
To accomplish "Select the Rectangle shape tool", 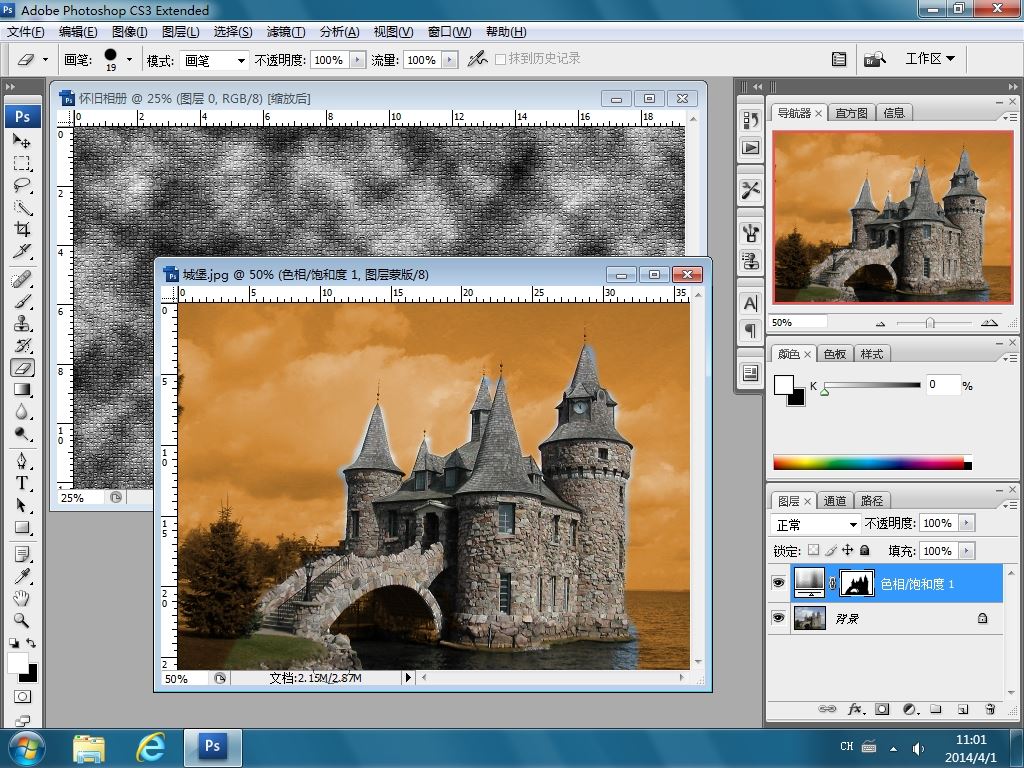I will [22, 528].
